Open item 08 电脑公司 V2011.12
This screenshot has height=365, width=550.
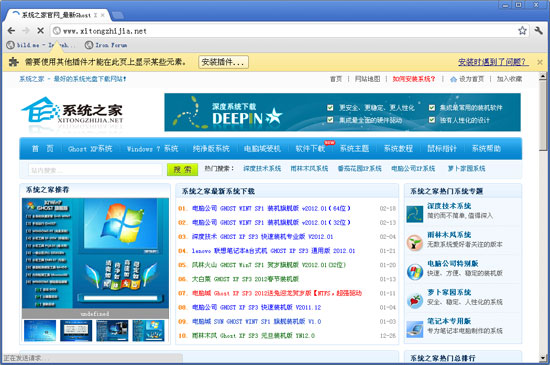[x=256, y=307]
